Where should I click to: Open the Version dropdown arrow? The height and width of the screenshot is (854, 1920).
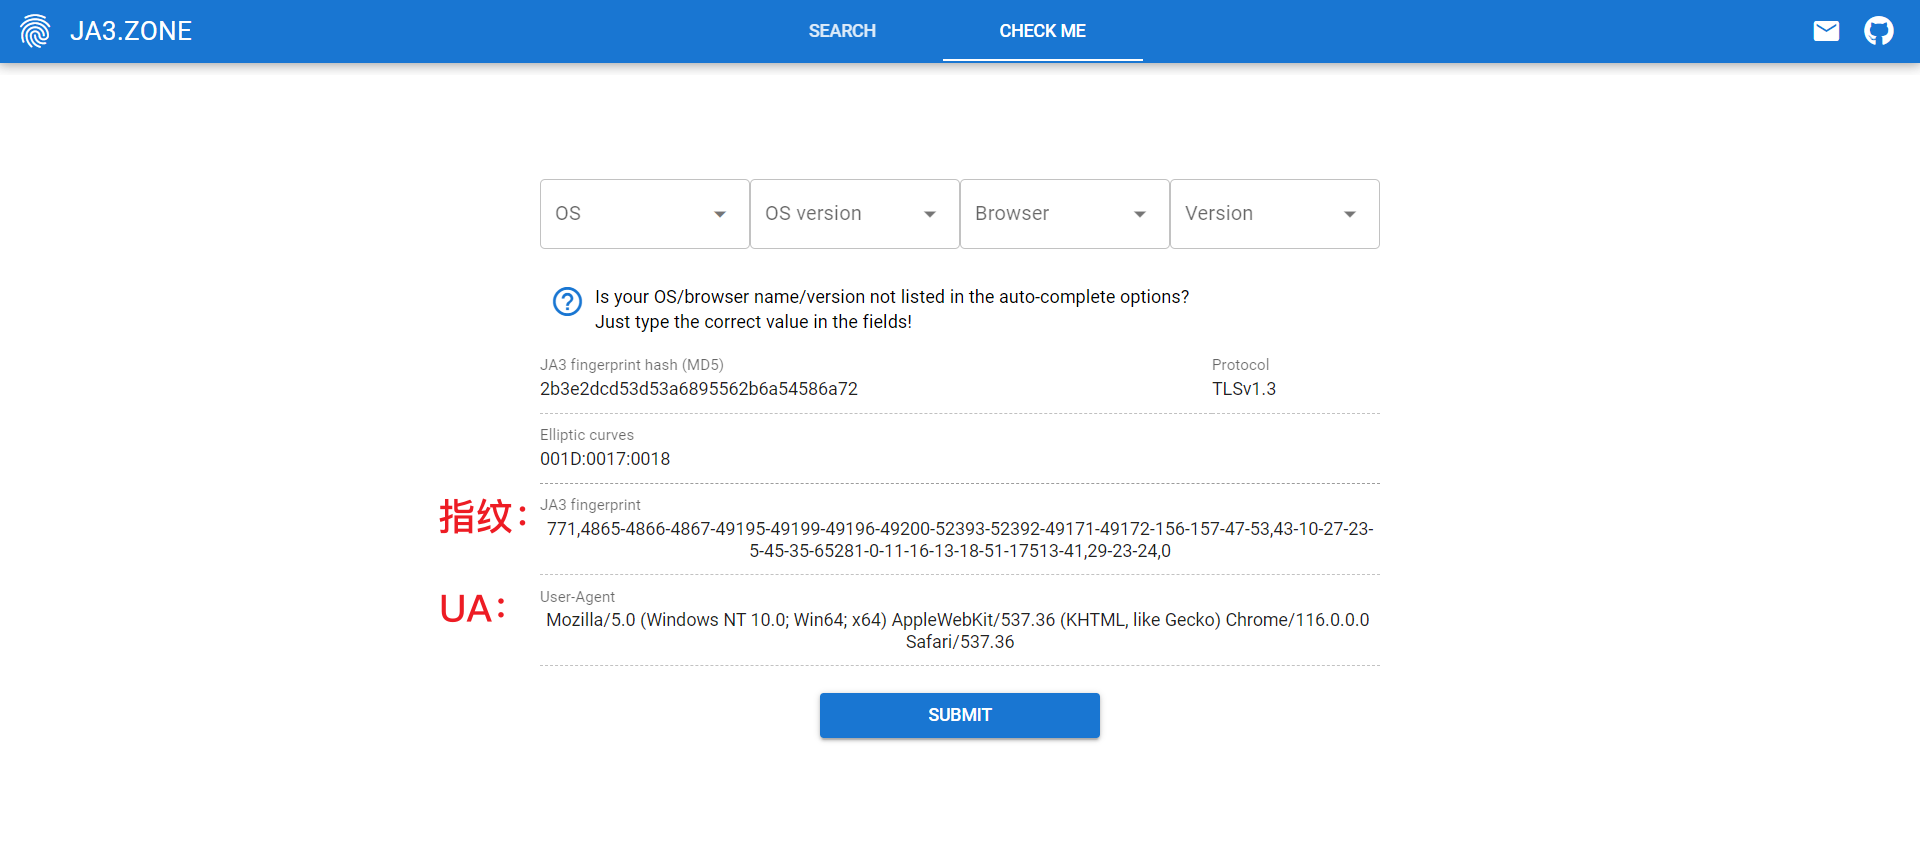[x=1350, y=214]
